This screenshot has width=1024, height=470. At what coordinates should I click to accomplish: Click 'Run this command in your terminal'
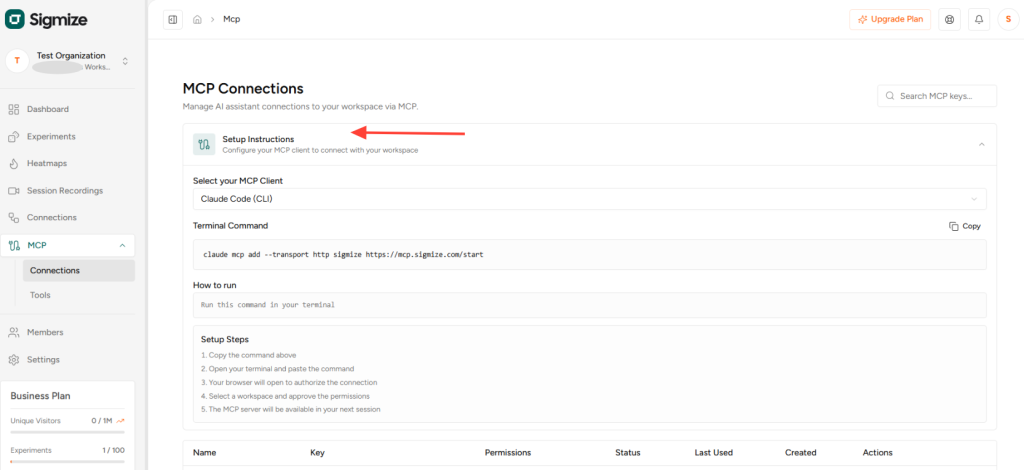click(268, 305)
